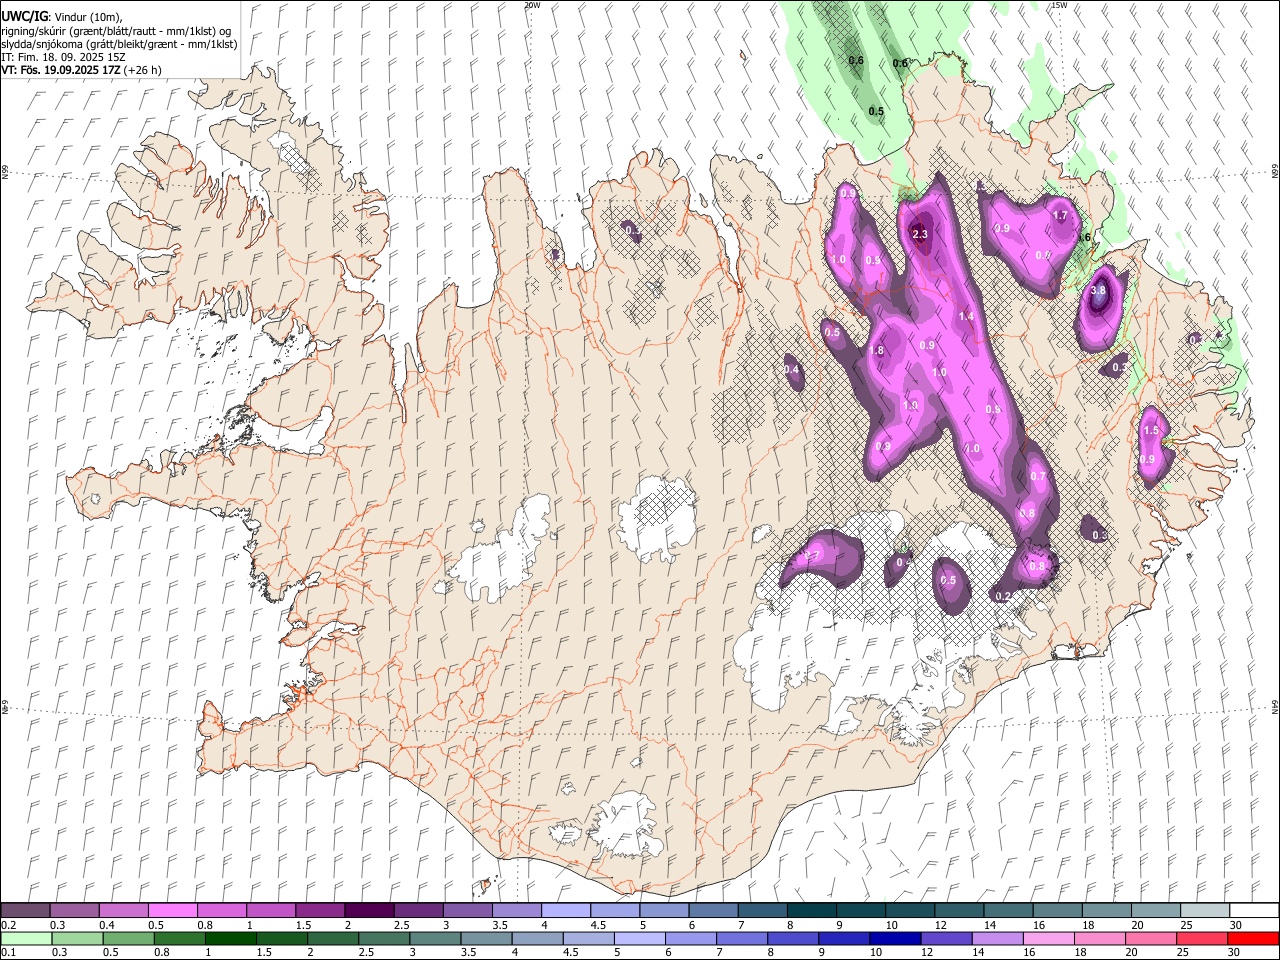Click the 0.2 label in the snow legend
The height and width of the screenshot is (960, 1280).
pyautogui.click(x=8, y=925)
